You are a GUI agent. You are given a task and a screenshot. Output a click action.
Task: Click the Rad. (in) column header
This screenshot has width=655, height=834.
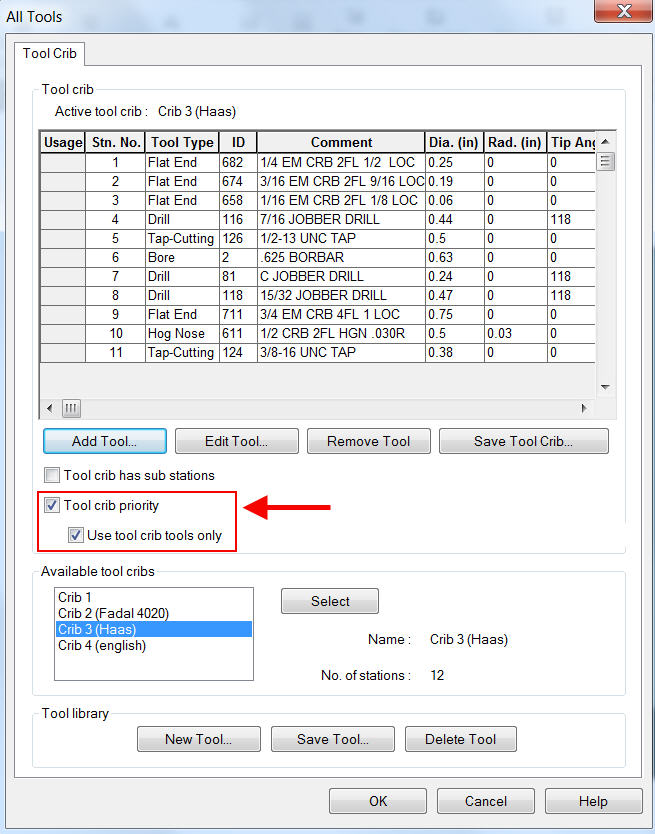click(x=516, y=142)
